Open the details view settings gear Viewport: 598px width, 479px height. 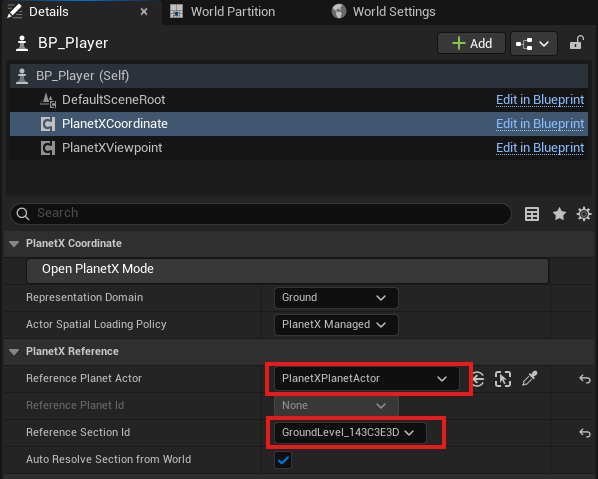pos(584,214)
